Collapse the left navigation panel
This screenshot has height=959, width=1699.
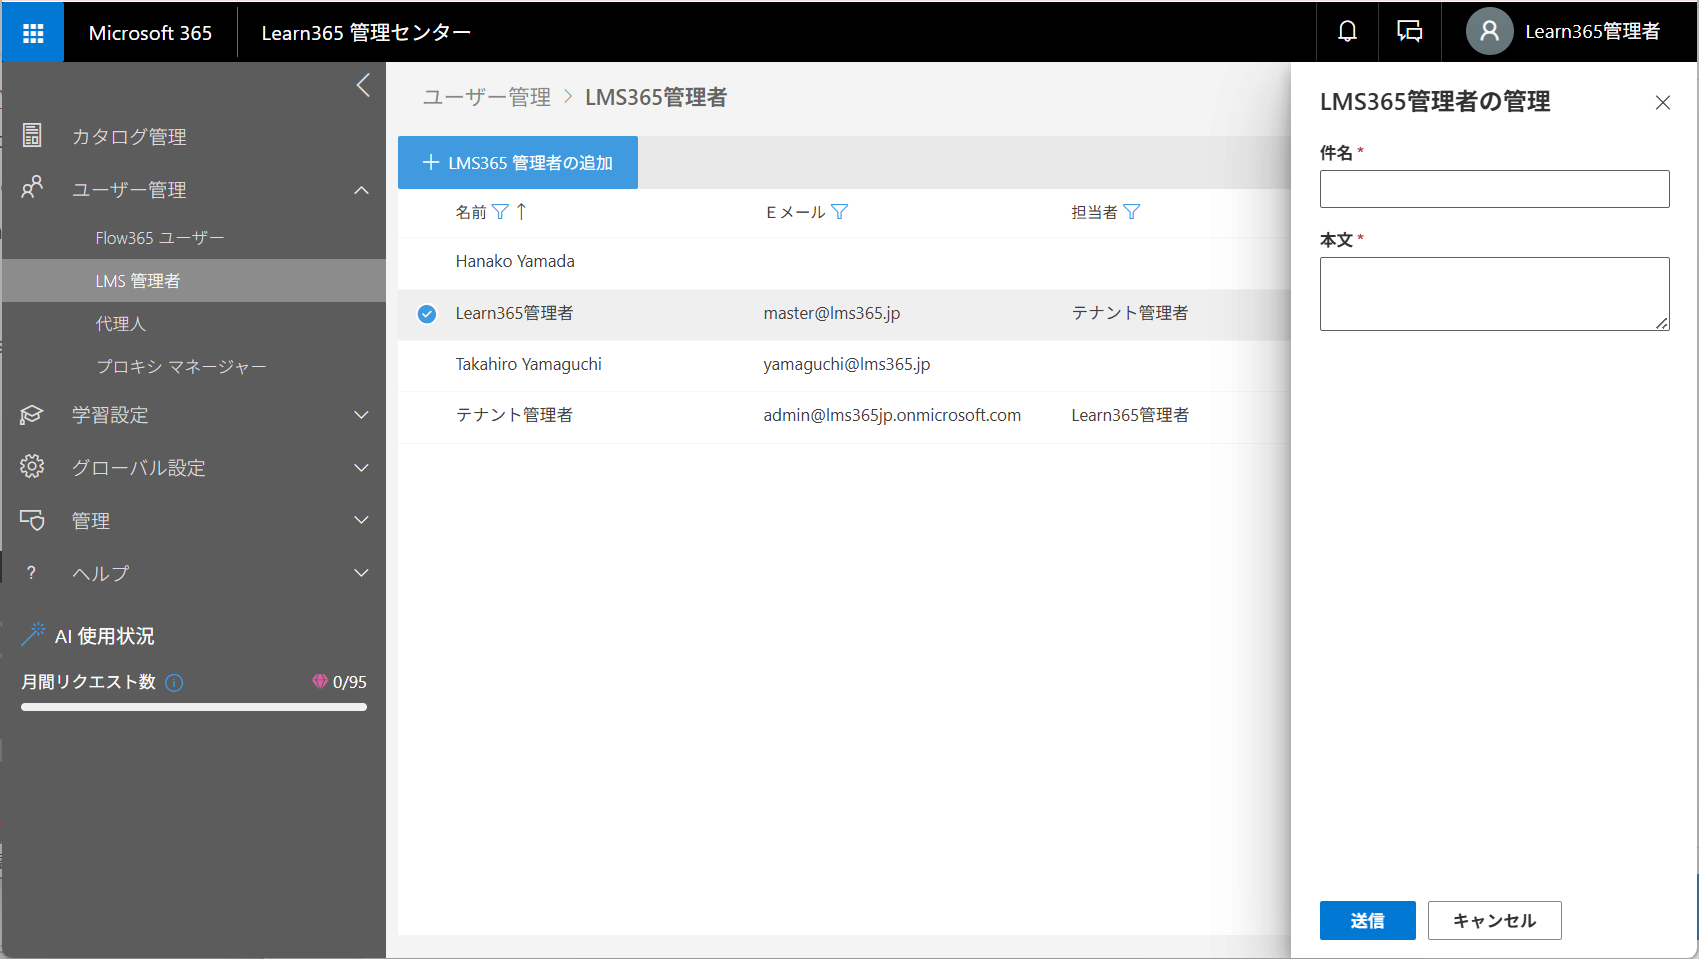tap(363, 86)
